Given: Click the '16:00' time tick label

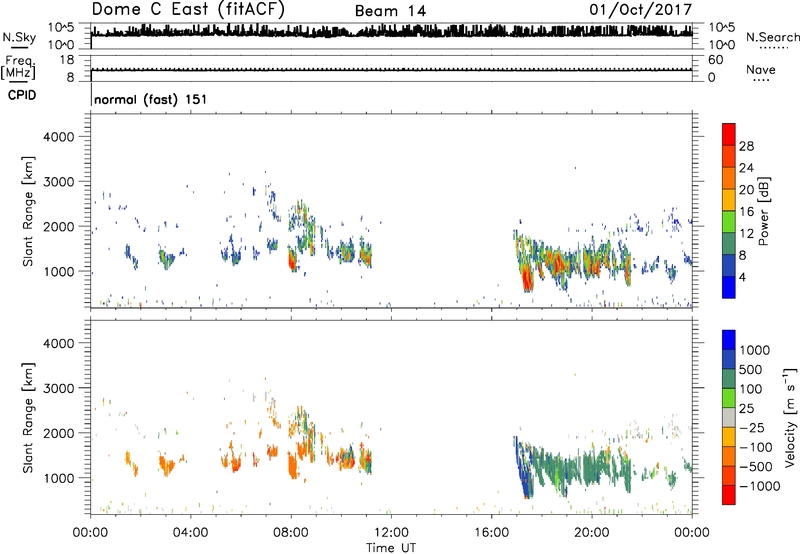Looking at the screenshot, I should 491,533.
